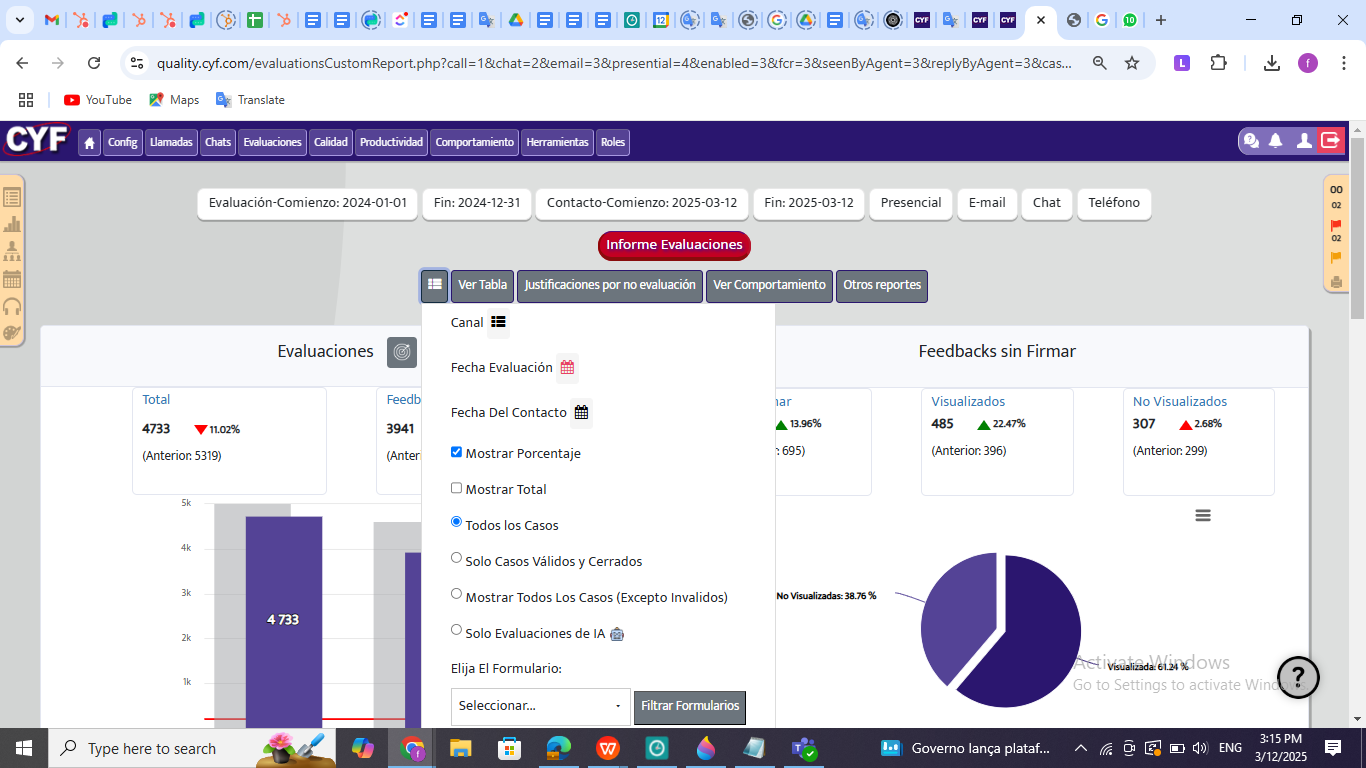1366x768 pixels.
Task: Click the orange flag in right panel
Action: (1336, 258)
